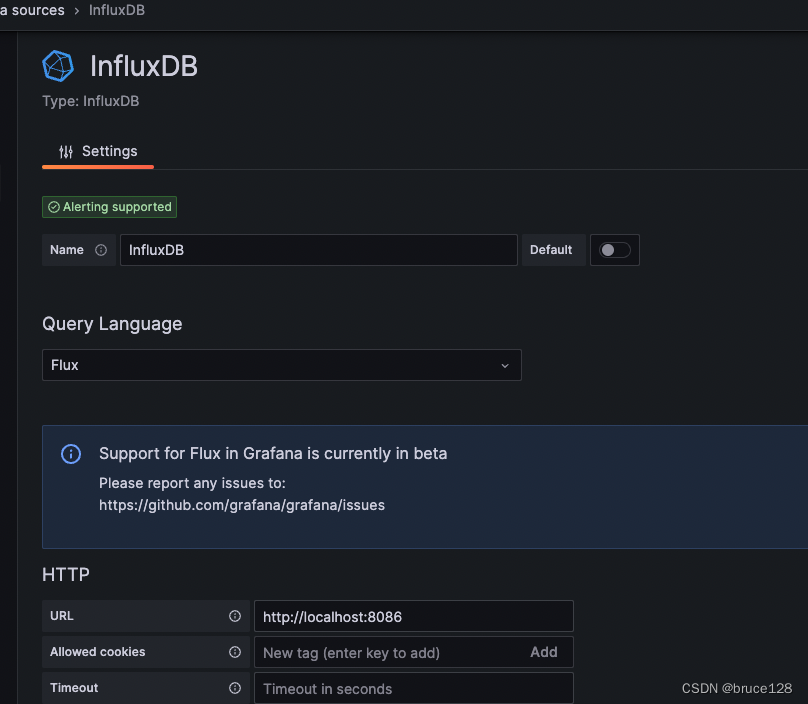Click the Alerting supported badge
808x704 pixels.
(x=109, y=207)
